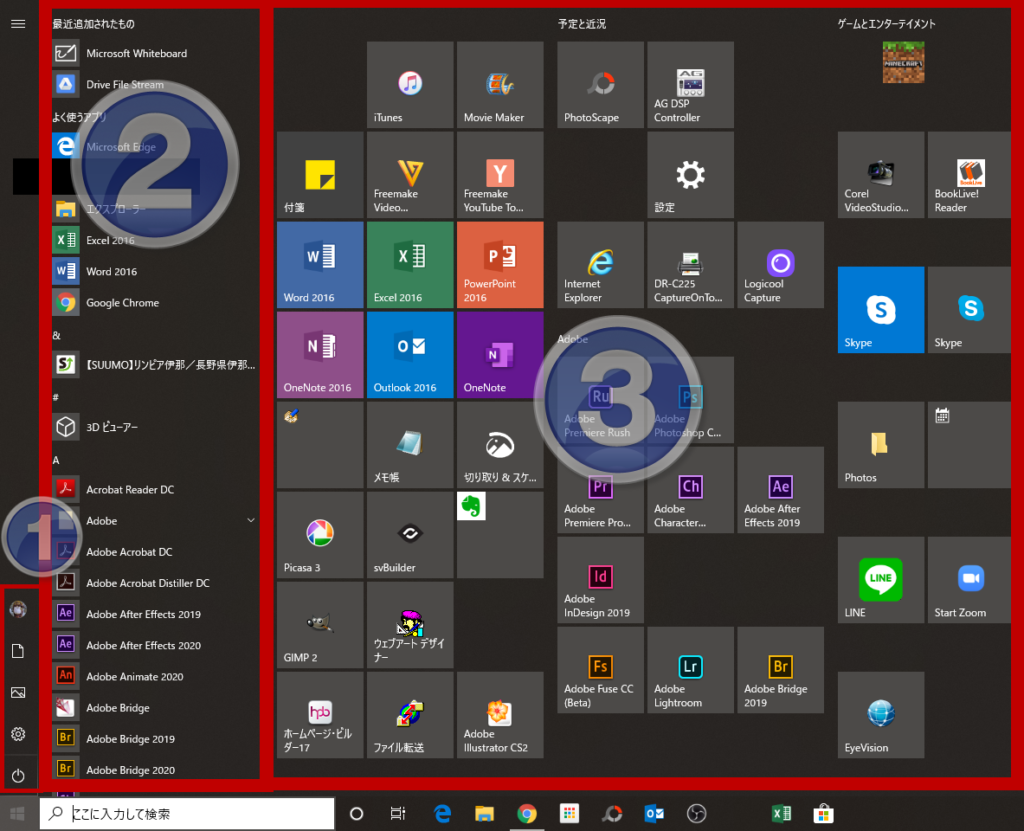Open OneNote 2016 tile
This screenshot has height=831, width=1024.
click(x=320, y=355)
